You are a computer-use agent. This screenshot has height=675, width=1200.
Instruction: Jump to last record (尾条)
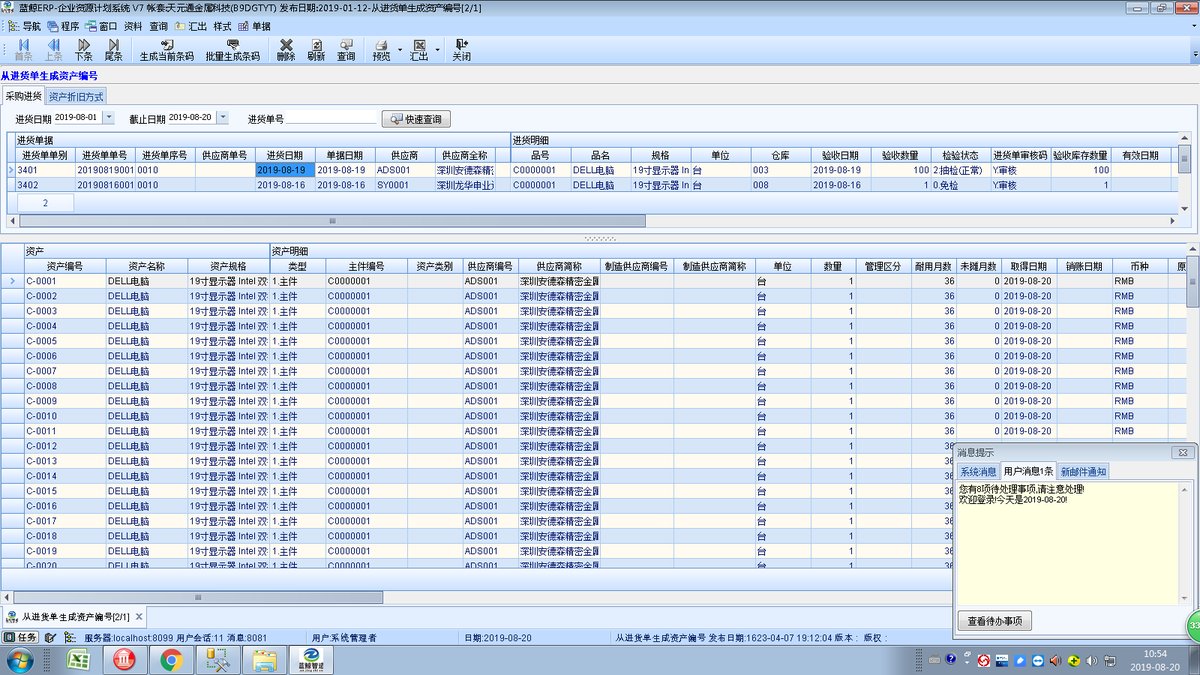pyautogui.click(x=113, y=50)
